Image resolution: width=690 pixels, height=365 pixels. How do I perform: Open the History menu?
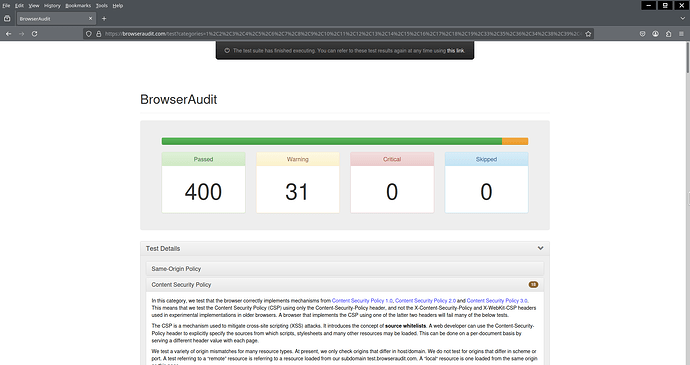click(52, 6)
